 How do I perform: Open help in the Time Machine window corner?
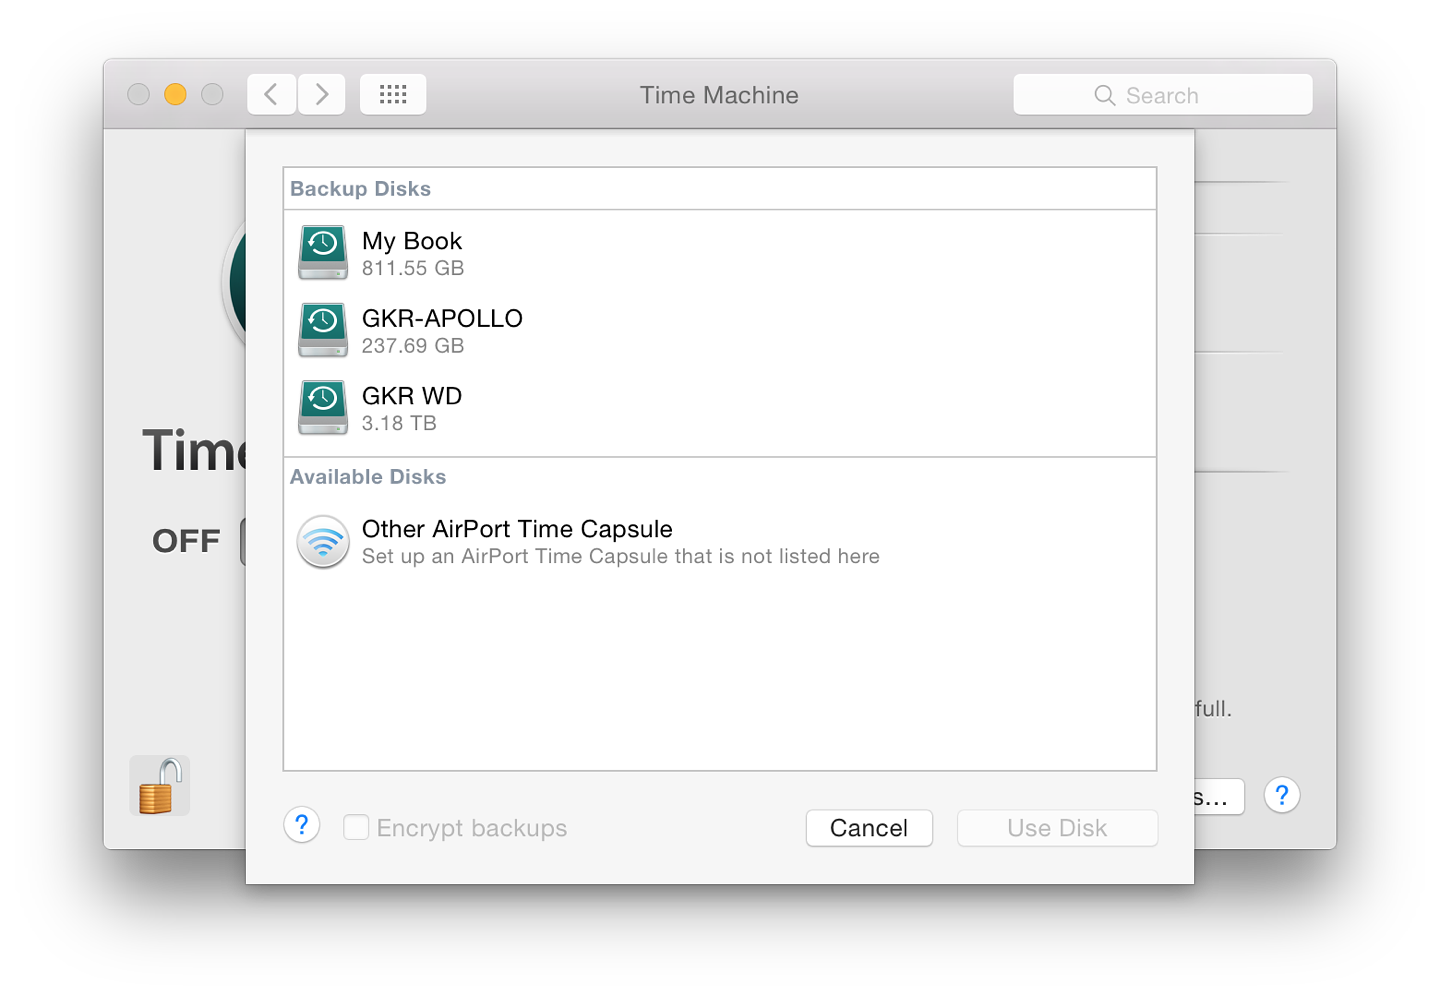click(1282, 795)
